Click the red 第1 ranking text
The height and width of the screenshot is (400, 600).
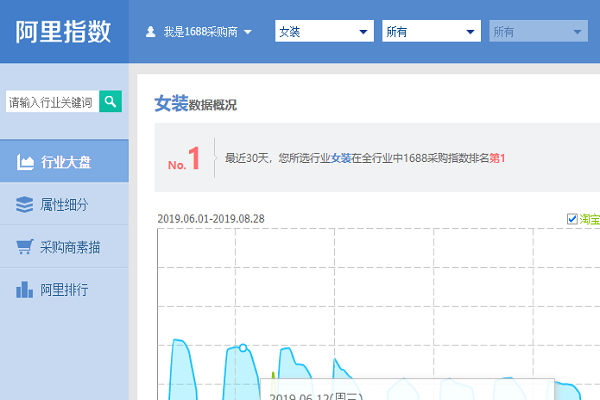[x=497, y=158]
